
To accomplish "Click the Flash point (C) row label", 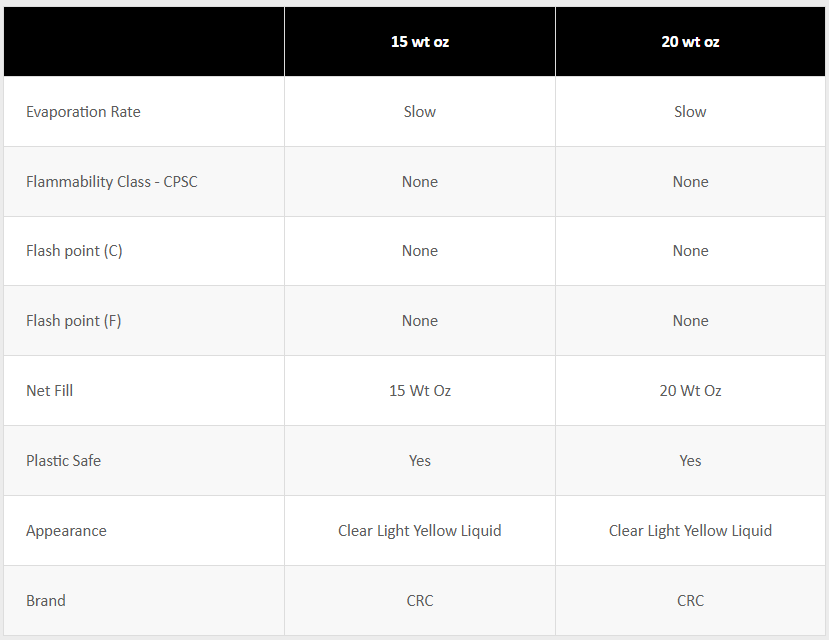I will click(x=74, y=251).
